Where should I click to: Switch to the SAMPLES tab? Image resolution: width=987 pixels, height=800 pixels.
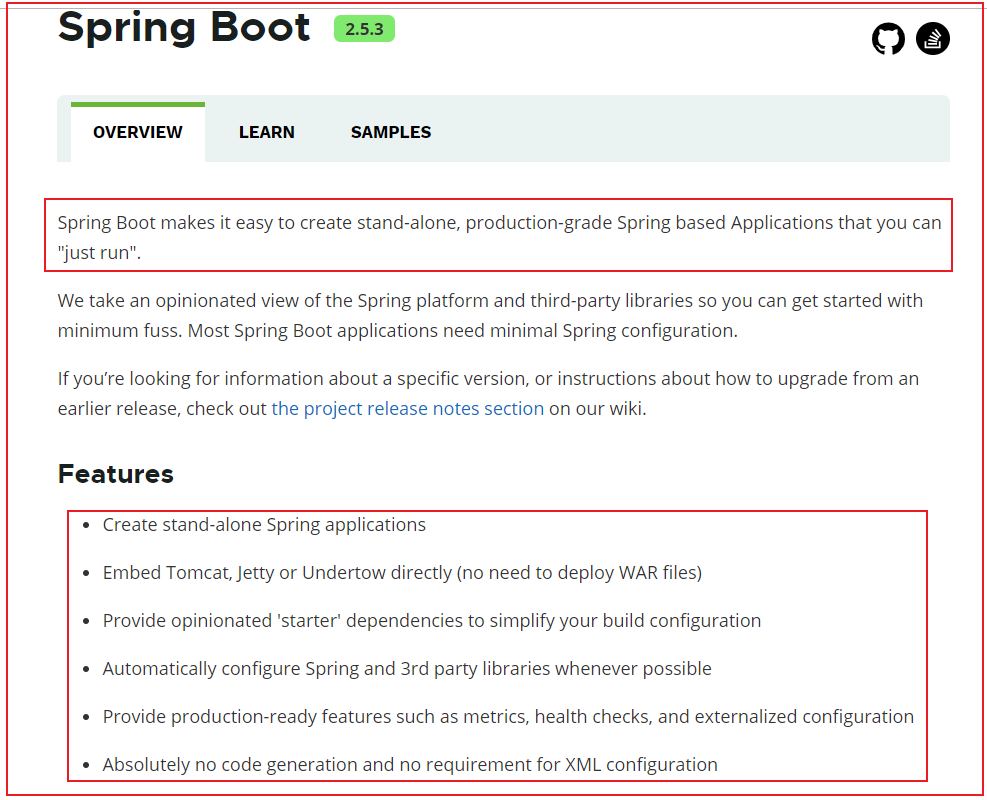tap(391, 132)
